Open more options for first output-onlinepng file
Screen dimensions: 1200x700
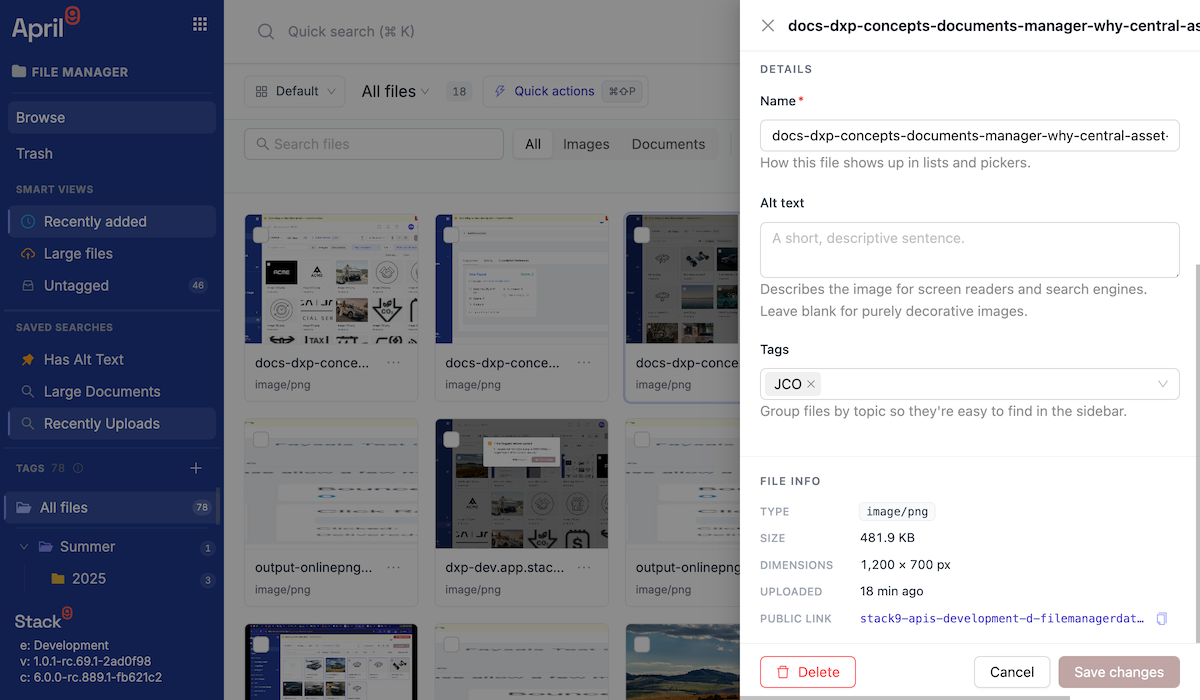[x=394, y=567]
